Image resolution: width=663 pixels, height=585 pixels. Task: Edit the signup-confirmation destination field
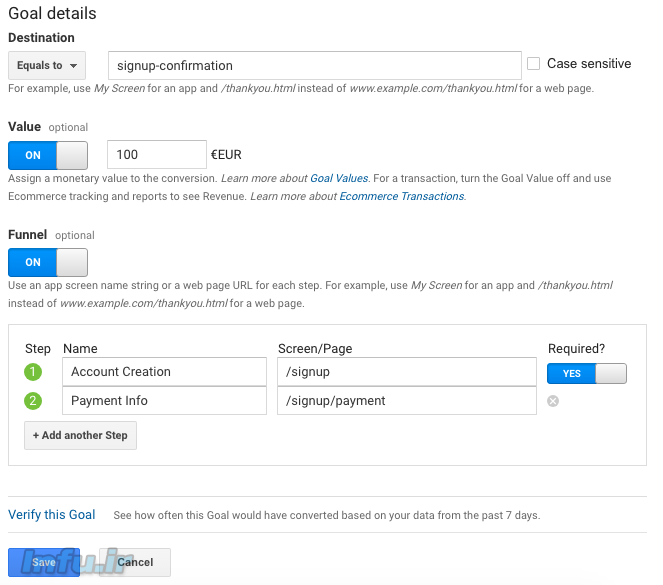tap(314, 66)
